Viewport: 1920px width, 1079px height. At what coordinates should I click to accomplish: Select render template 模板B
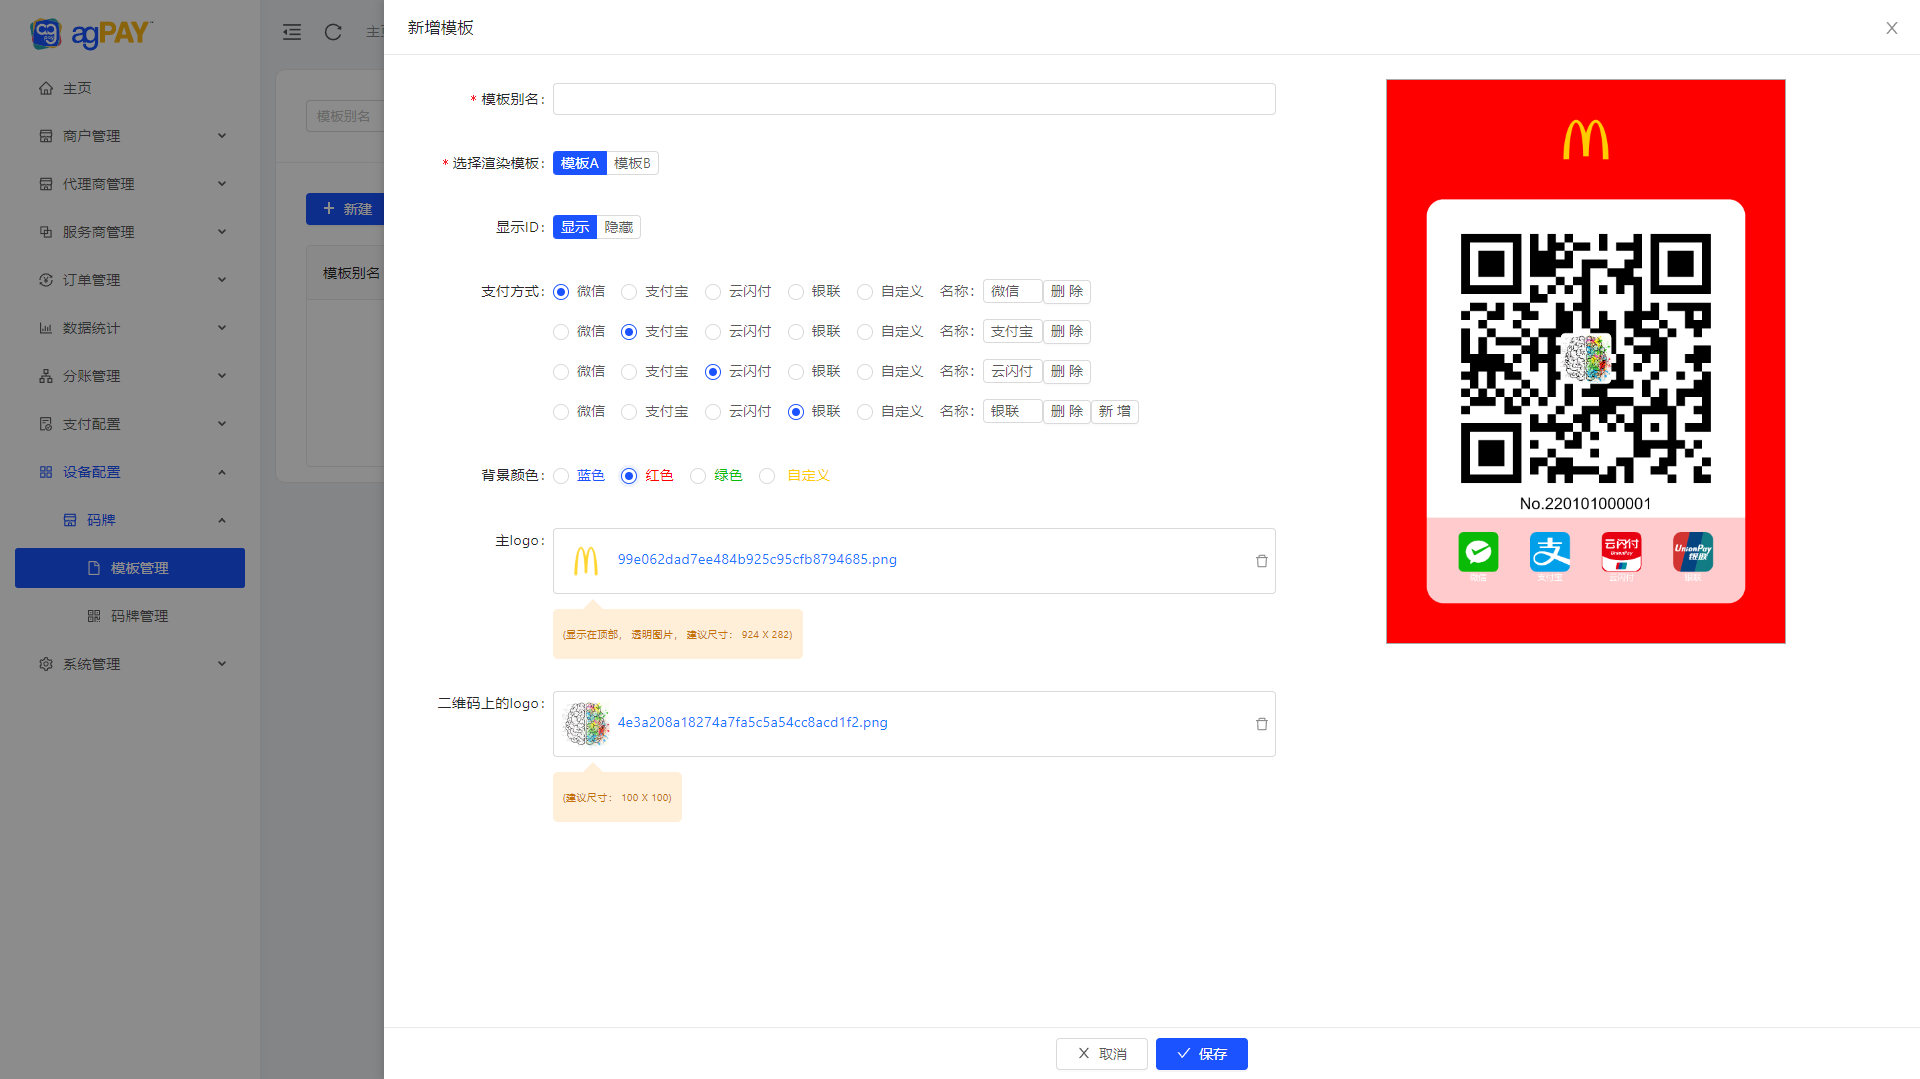point(632,163)
